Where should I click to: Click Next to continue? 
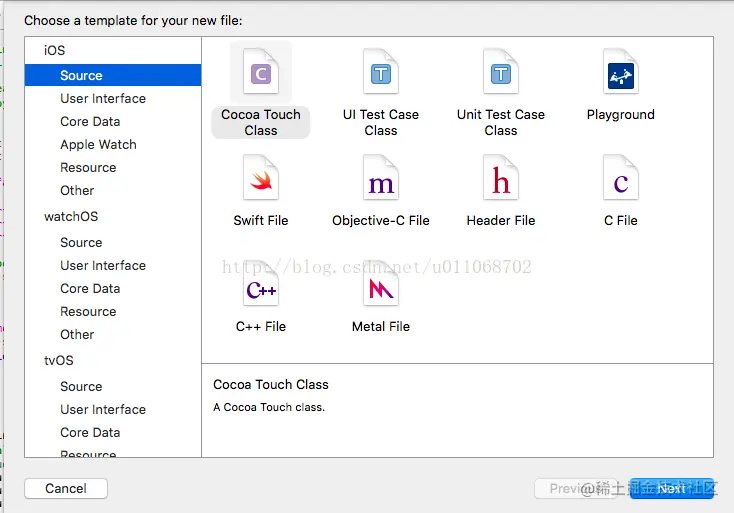(x=671, y=488)
